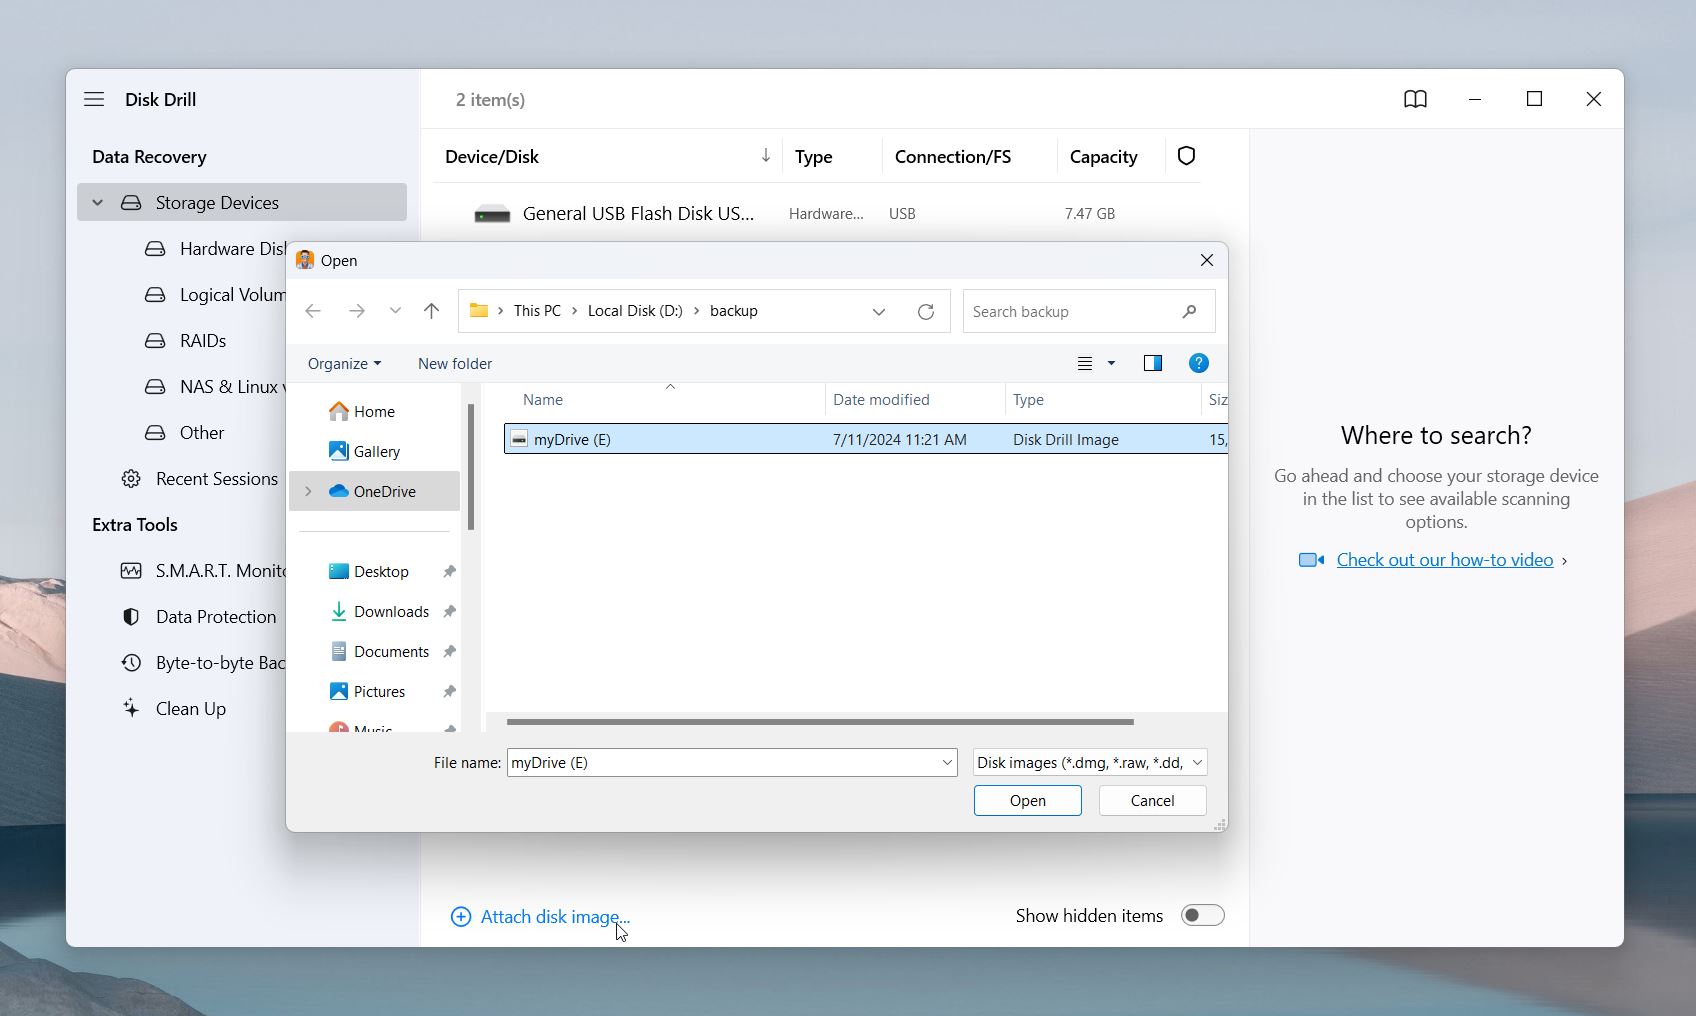
Task: Go up one folder level
Action: (x=431, y=311)
